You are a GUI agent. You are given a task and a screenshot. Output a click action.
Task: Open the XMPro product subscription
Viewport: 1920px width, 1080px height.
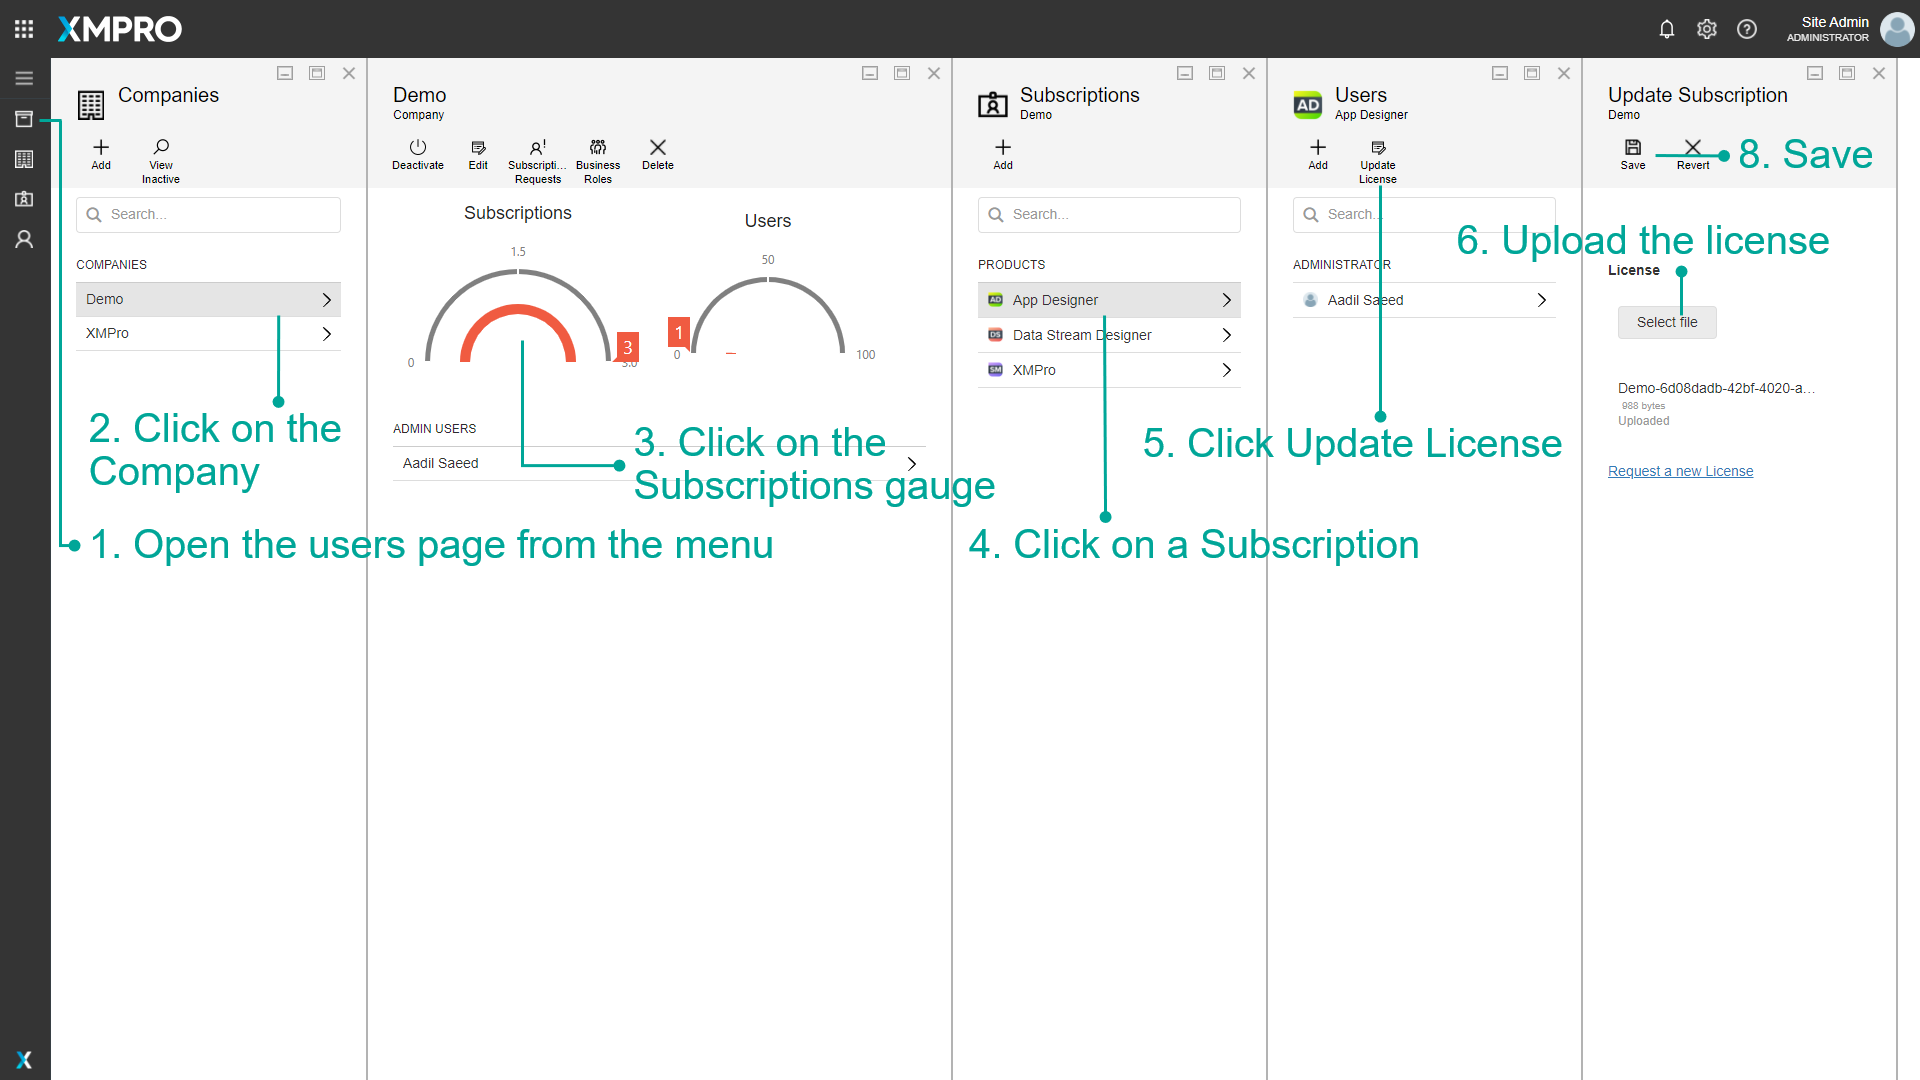pyautogui.click(x=1109, y=370)
